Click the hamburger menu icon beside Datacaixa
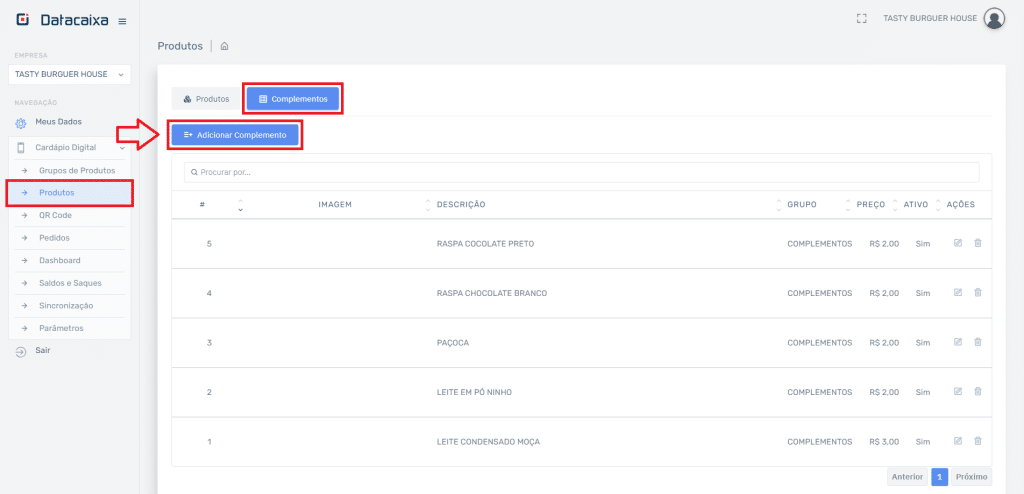Image resolution: width=1024 pixels, height=494 pixels. [122, 21]
